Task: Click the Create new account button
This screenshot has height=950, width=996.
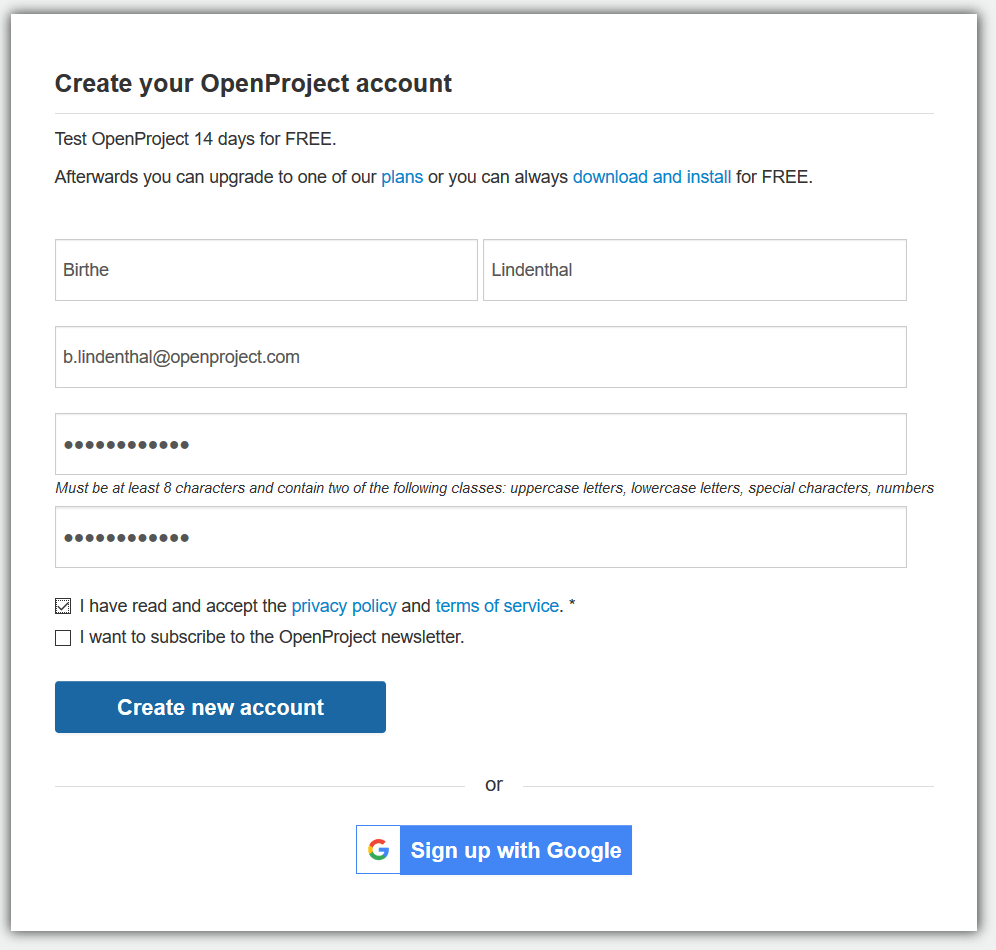Action: point(220,707)
